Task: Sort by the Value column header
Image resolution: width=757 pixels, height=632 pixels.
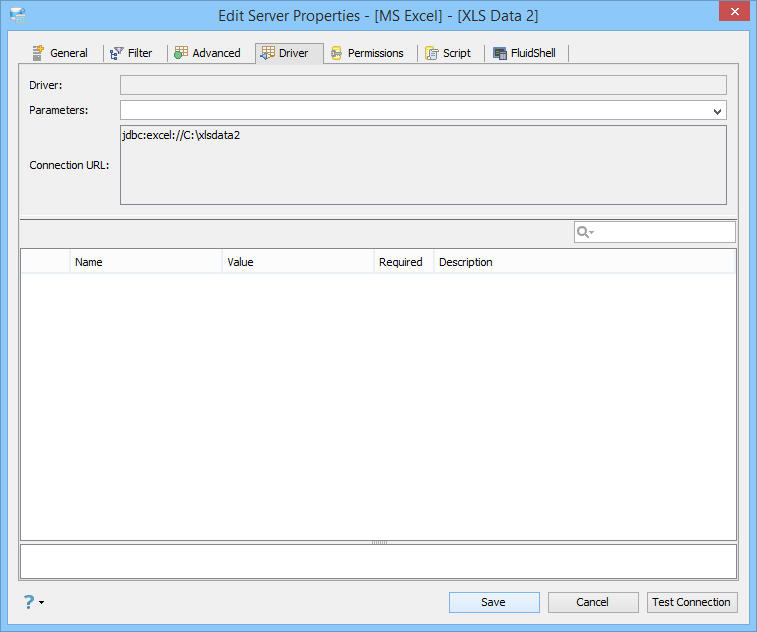Action: [298, 262]
